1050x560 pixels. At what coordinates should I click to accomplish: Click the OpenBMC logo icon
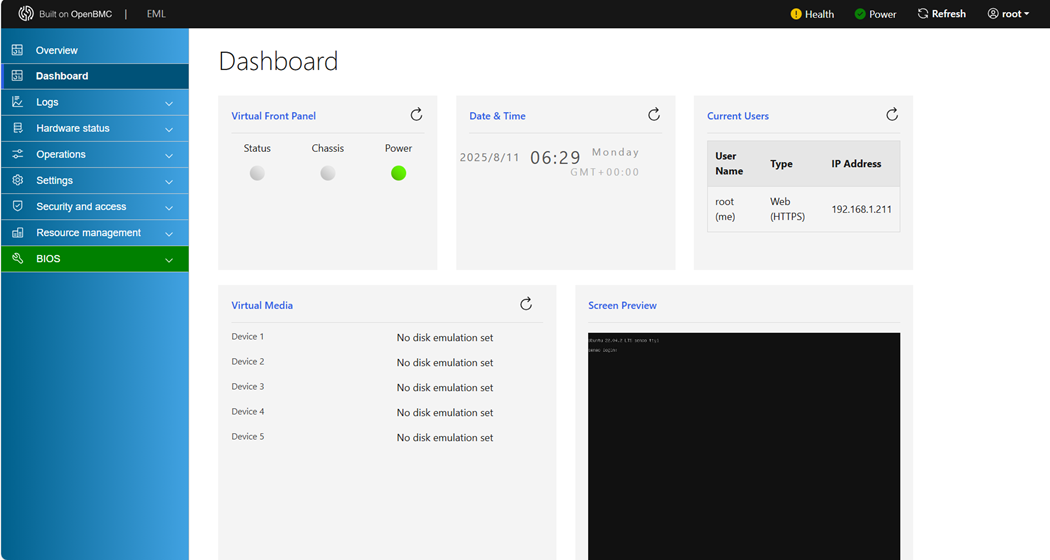[26, 14]
